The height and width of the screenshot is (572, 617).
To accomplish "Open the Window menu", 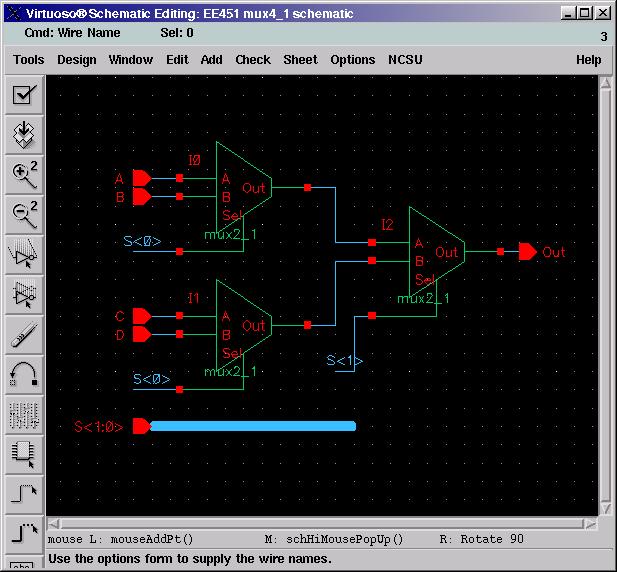I will click(x=131, y=60).
